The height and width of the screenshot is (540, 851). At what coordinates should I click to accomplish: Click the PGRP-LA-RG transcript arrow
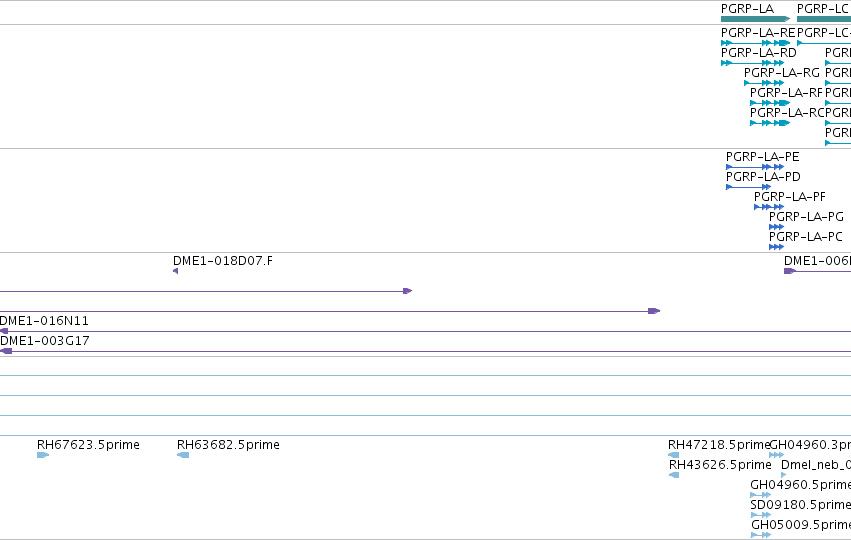[x=764, y=83]
